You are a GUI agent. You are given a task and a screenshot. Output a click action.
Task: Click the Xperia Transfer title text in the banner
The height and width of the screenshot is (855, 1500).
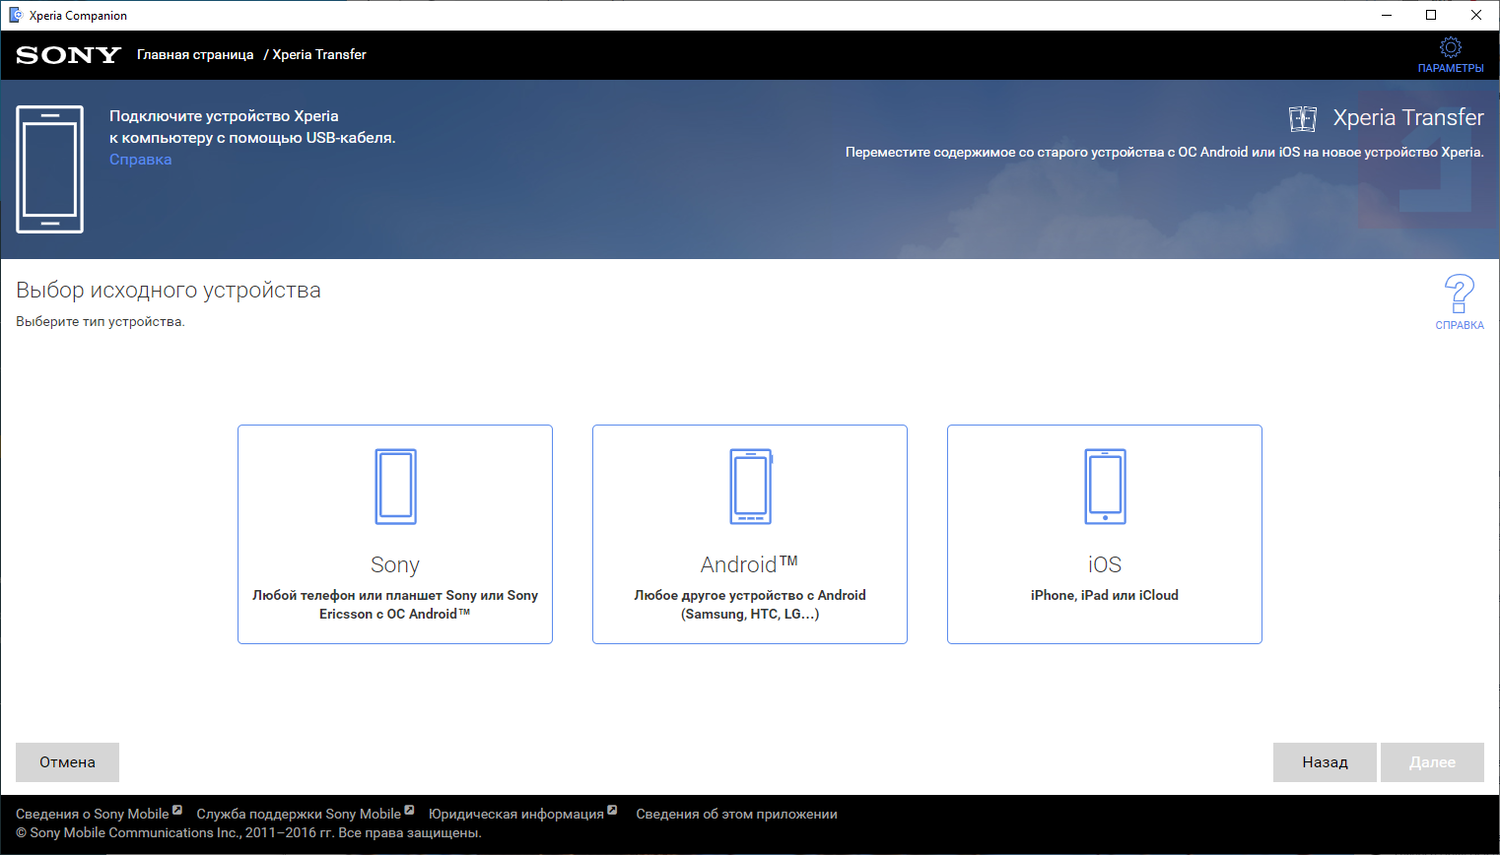(x=1408, y=118)
